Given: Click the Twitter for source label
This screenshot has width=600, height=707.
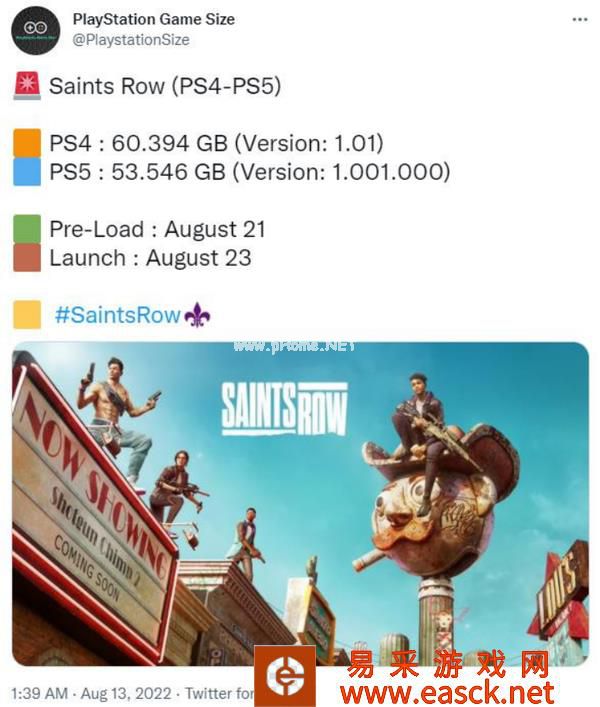Looking at the screenshot, I should pyautogui.click(x=220, y=693).
